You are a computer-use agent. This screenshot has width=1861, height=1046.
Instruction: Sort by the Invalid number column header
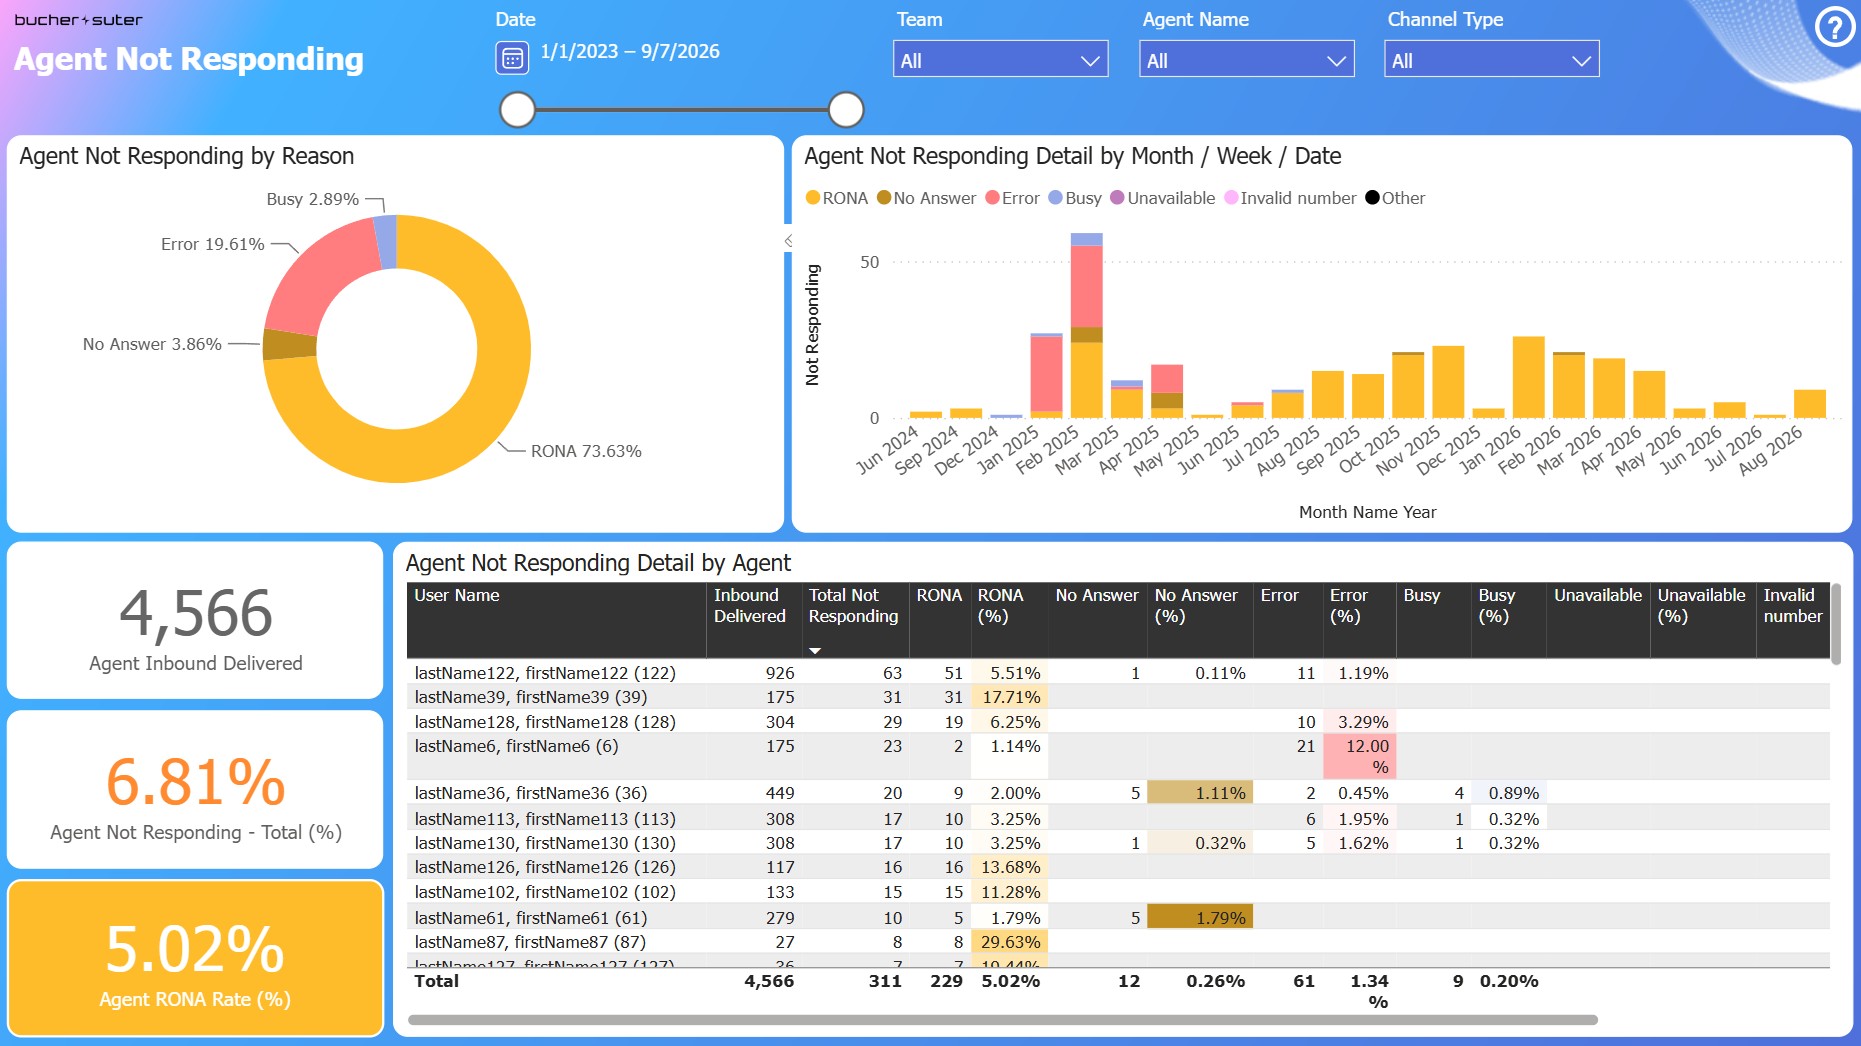pyautogui.click(x=1793, y=620)
